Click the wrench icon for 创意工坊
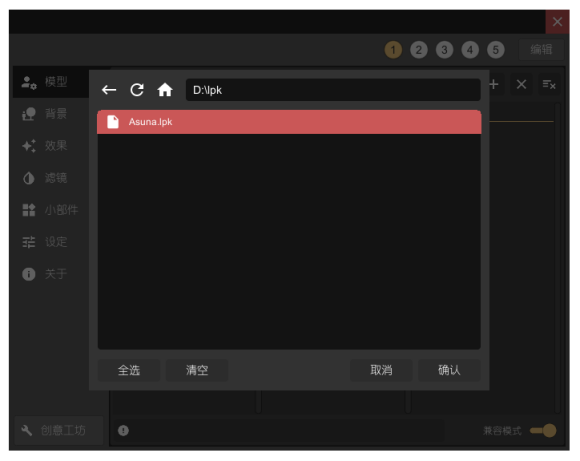This screenshot has height=461, width=580. 27,430
